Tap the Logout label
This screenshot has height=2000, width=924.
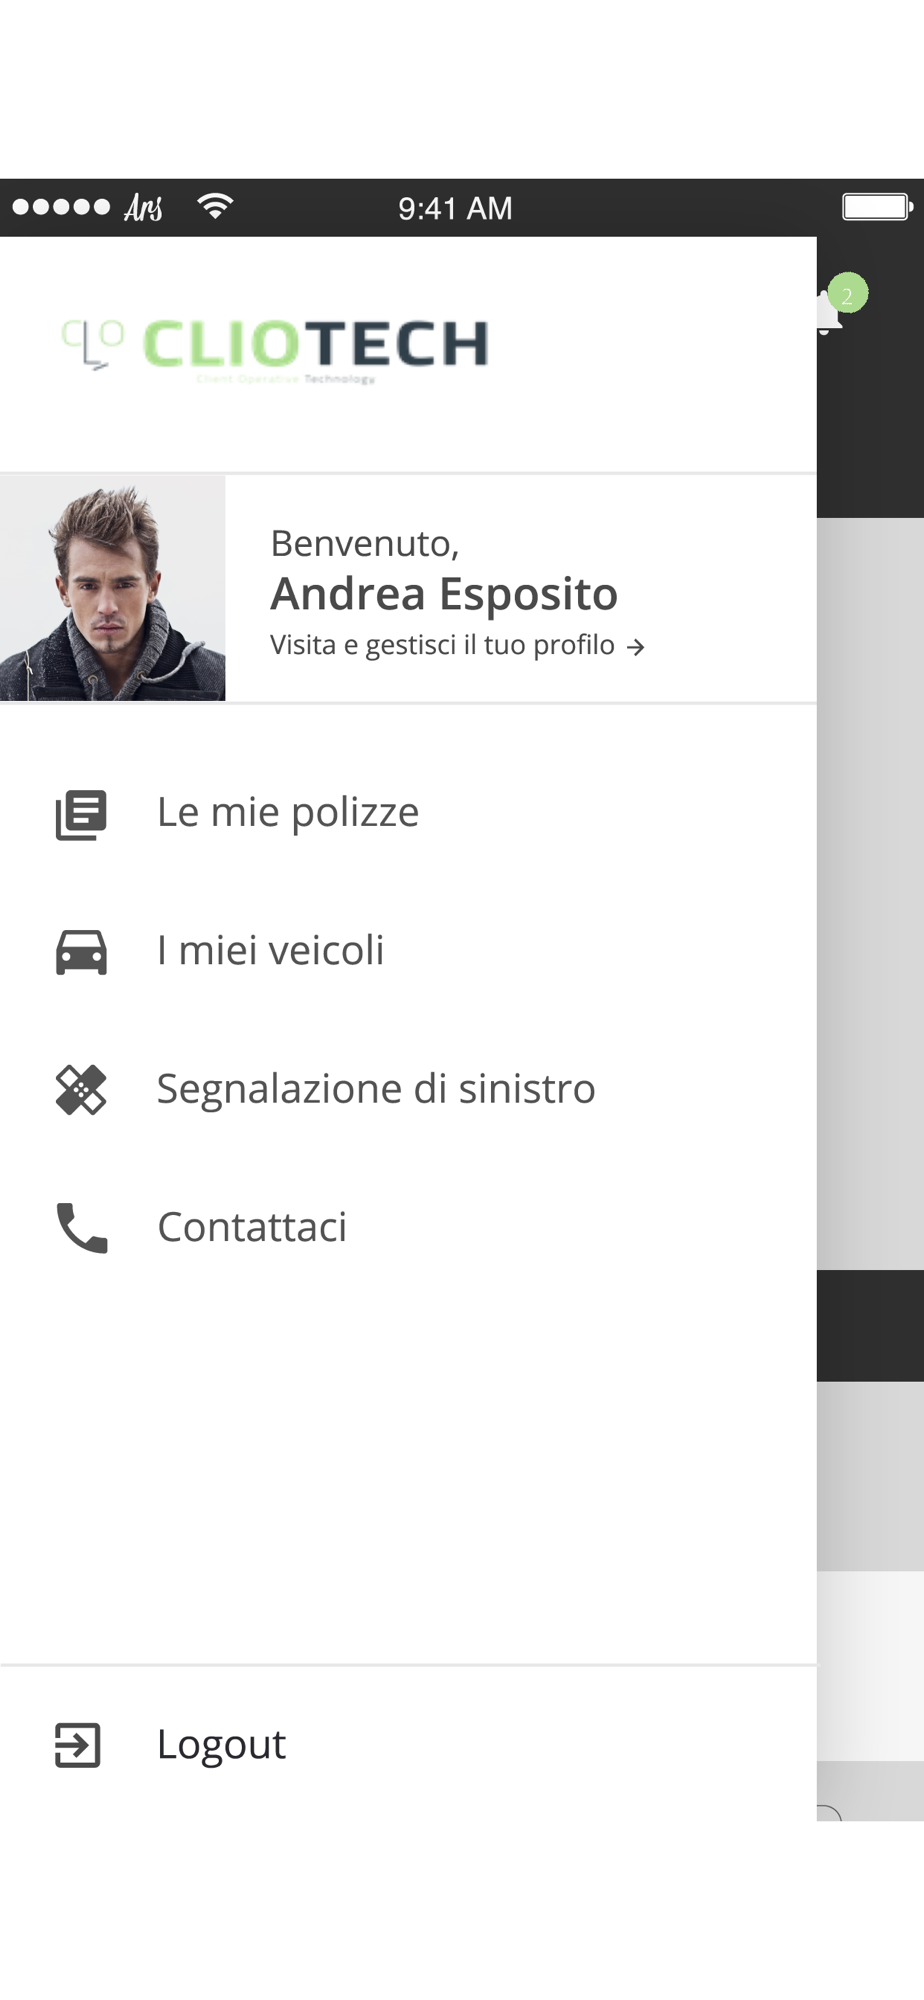point(221,1744)
